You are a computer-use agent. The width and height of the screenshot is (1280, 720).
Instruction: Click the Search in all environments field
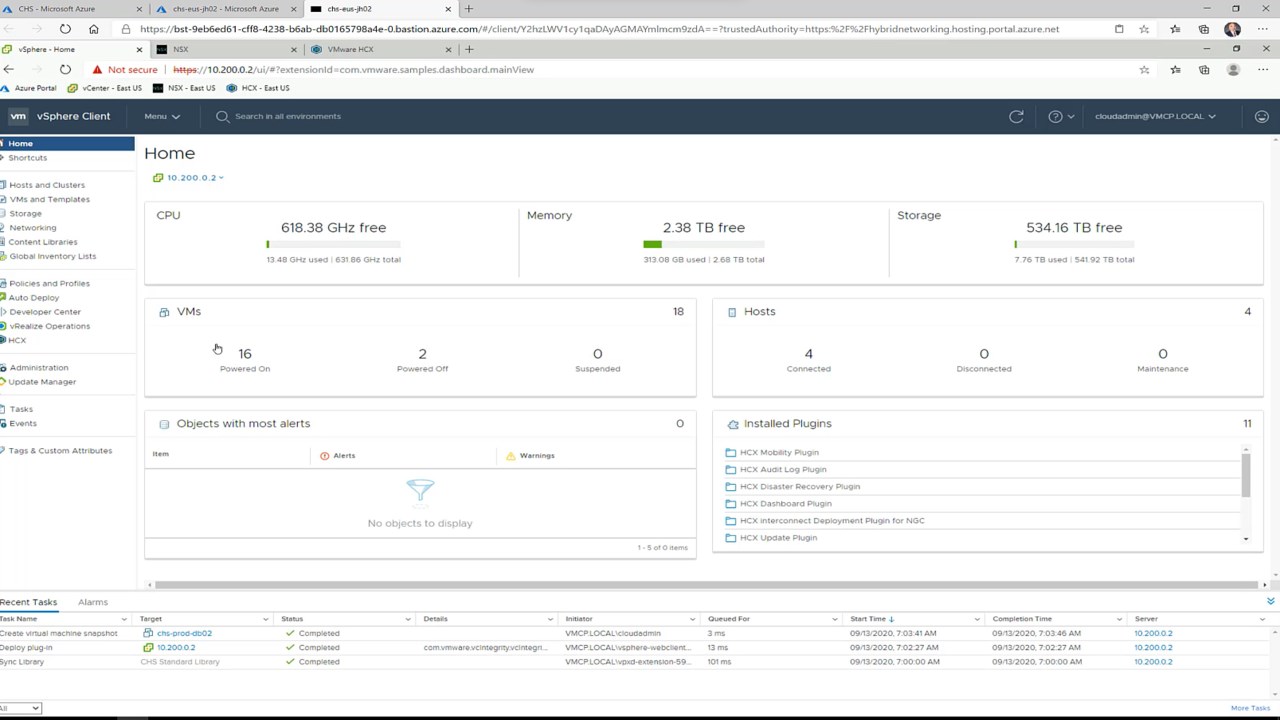288,116
